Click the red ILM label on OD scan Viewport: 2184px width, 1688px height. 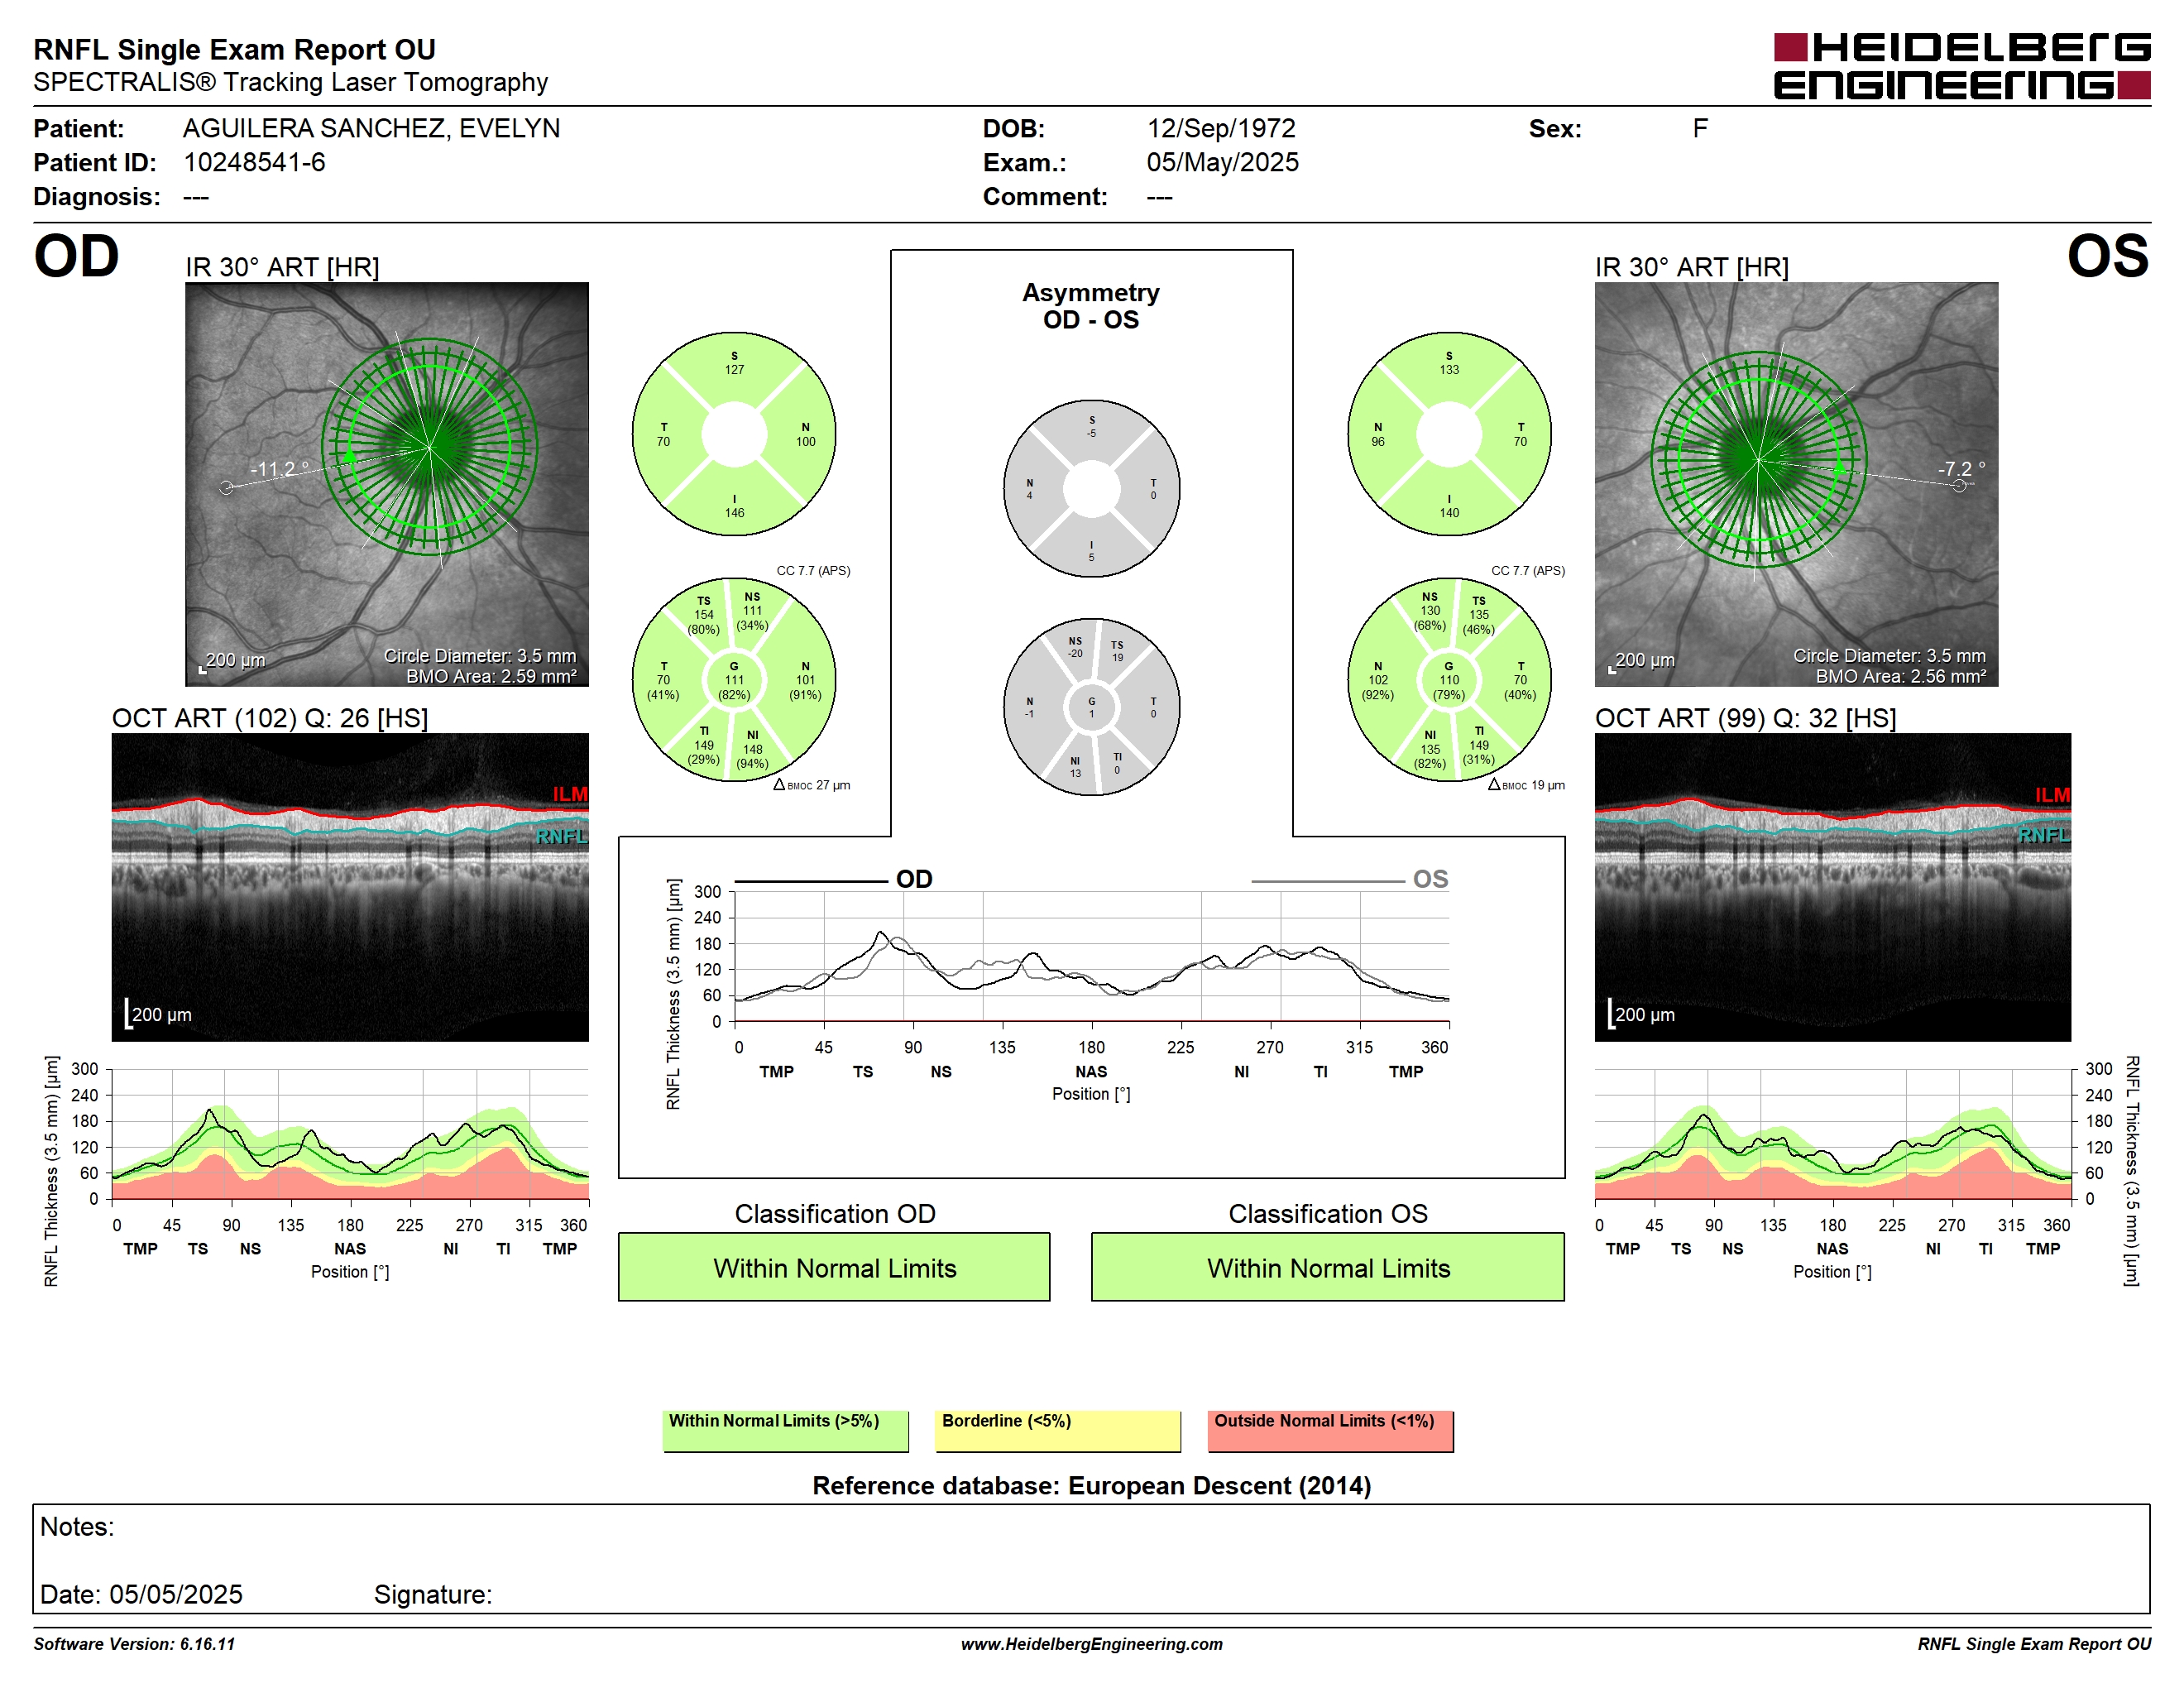[570, 794]
